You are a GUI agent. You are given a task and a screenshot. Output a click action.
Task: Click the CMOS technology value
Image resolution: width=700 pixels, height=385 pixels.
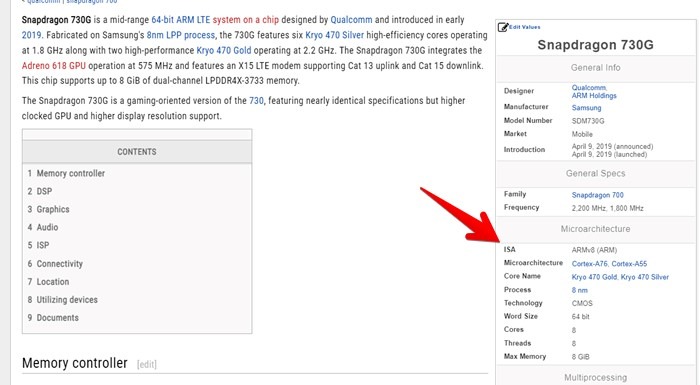(x=582, y=303)
